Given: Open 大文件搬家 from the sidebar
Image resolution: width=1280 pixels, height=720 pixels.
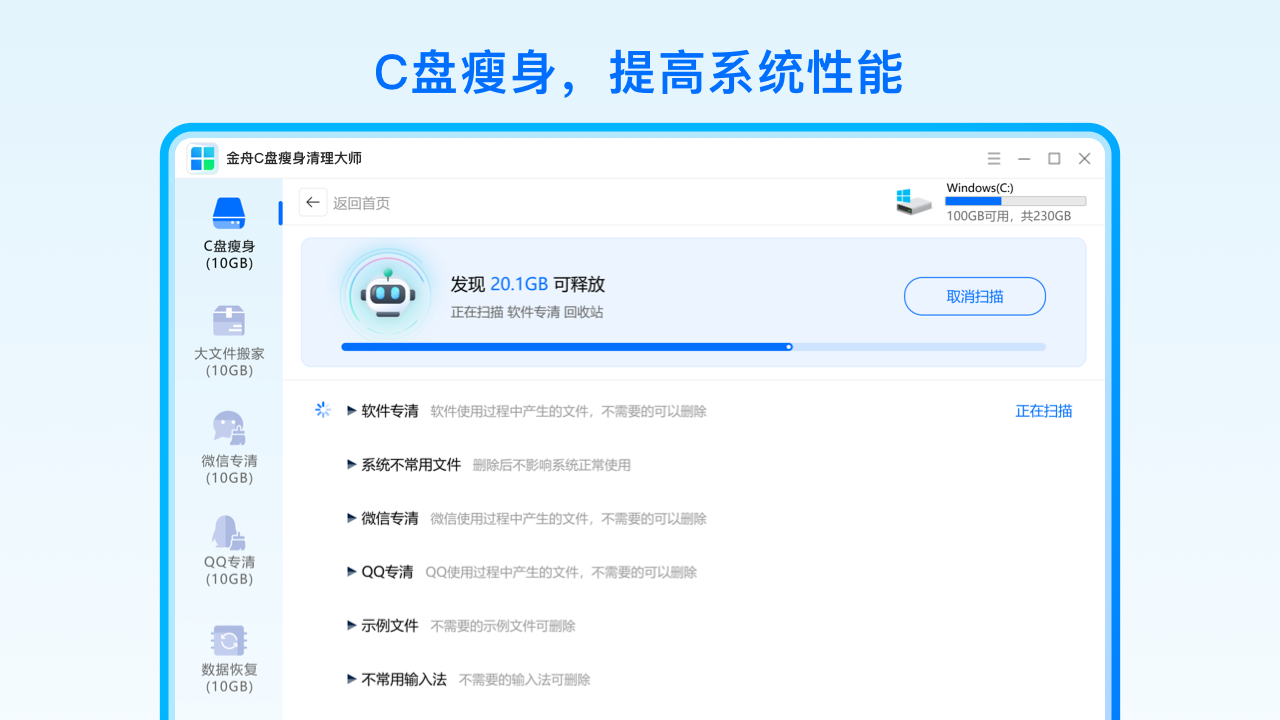Looking at the screenshot, I should click(229, 321).
